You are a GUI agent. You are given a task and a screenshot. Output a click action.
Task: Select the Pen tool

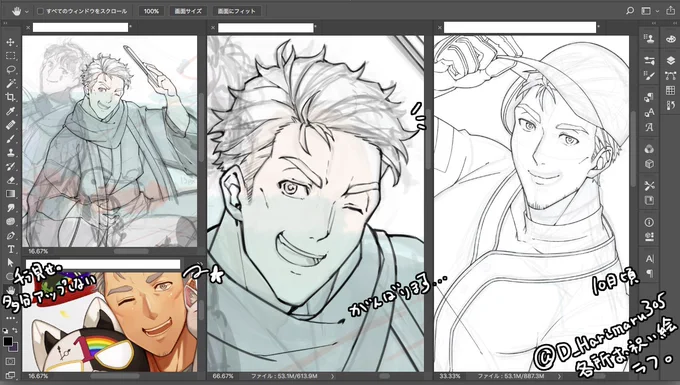click(10, 235)
